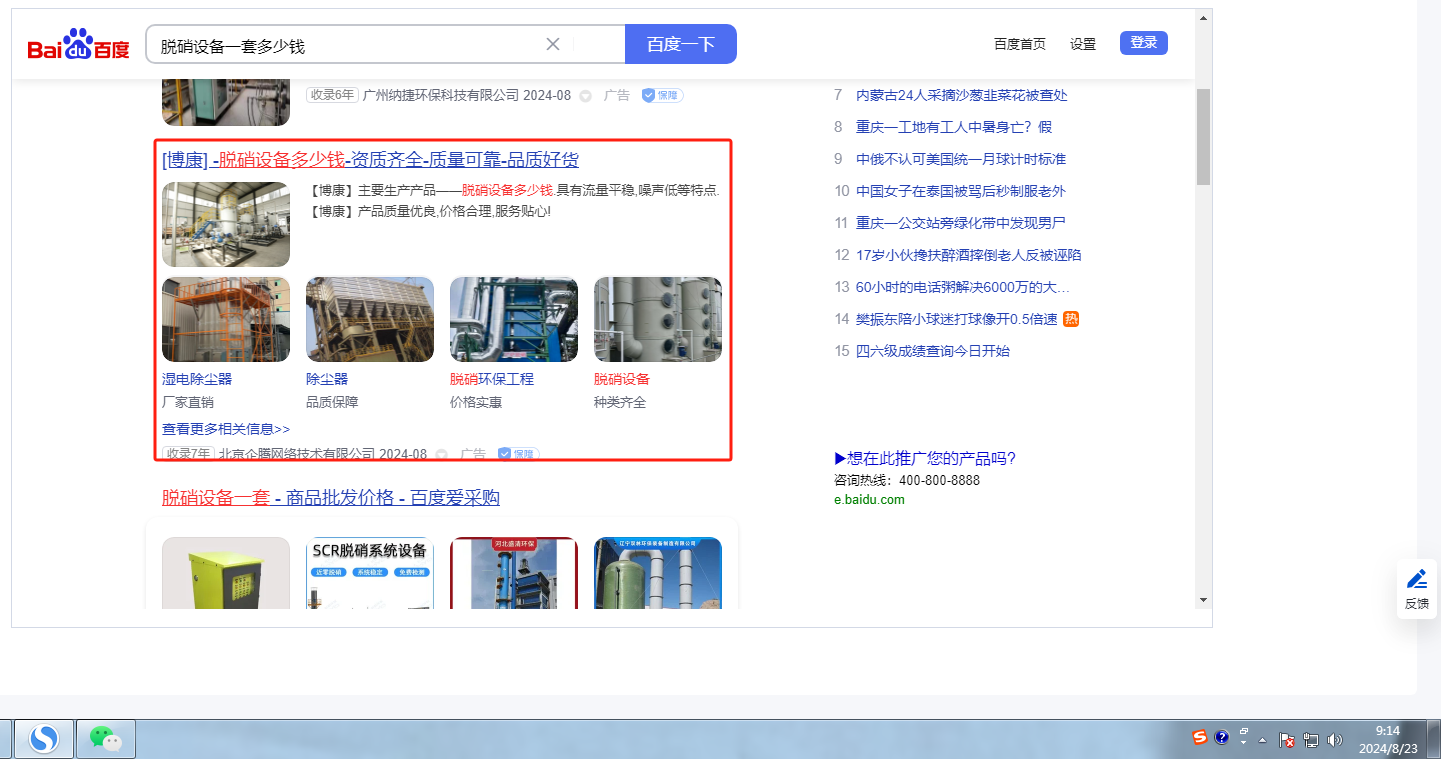Open the thumbnail above 除尘器 品质保障
The height and width of the screenshot is (759, 1441).
coord(370,319)
